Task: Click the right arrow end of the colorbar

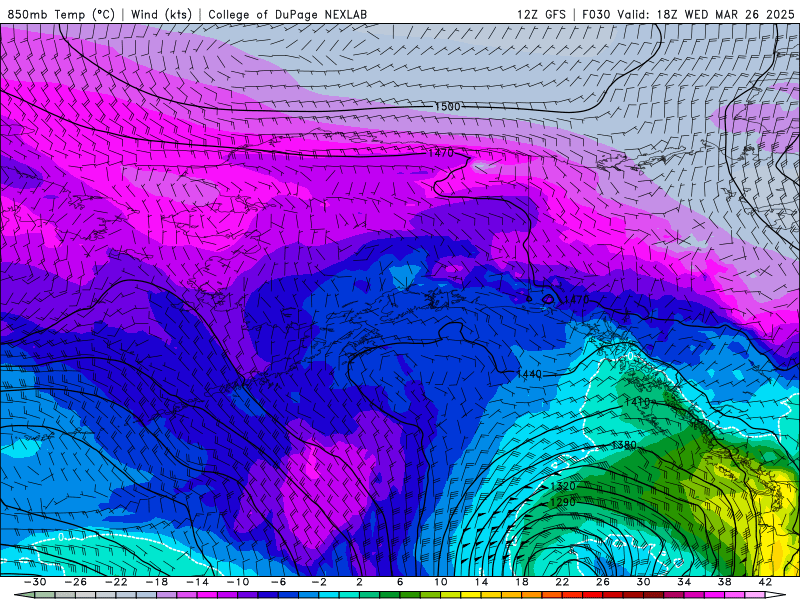Action: click(x=776, y=595)
